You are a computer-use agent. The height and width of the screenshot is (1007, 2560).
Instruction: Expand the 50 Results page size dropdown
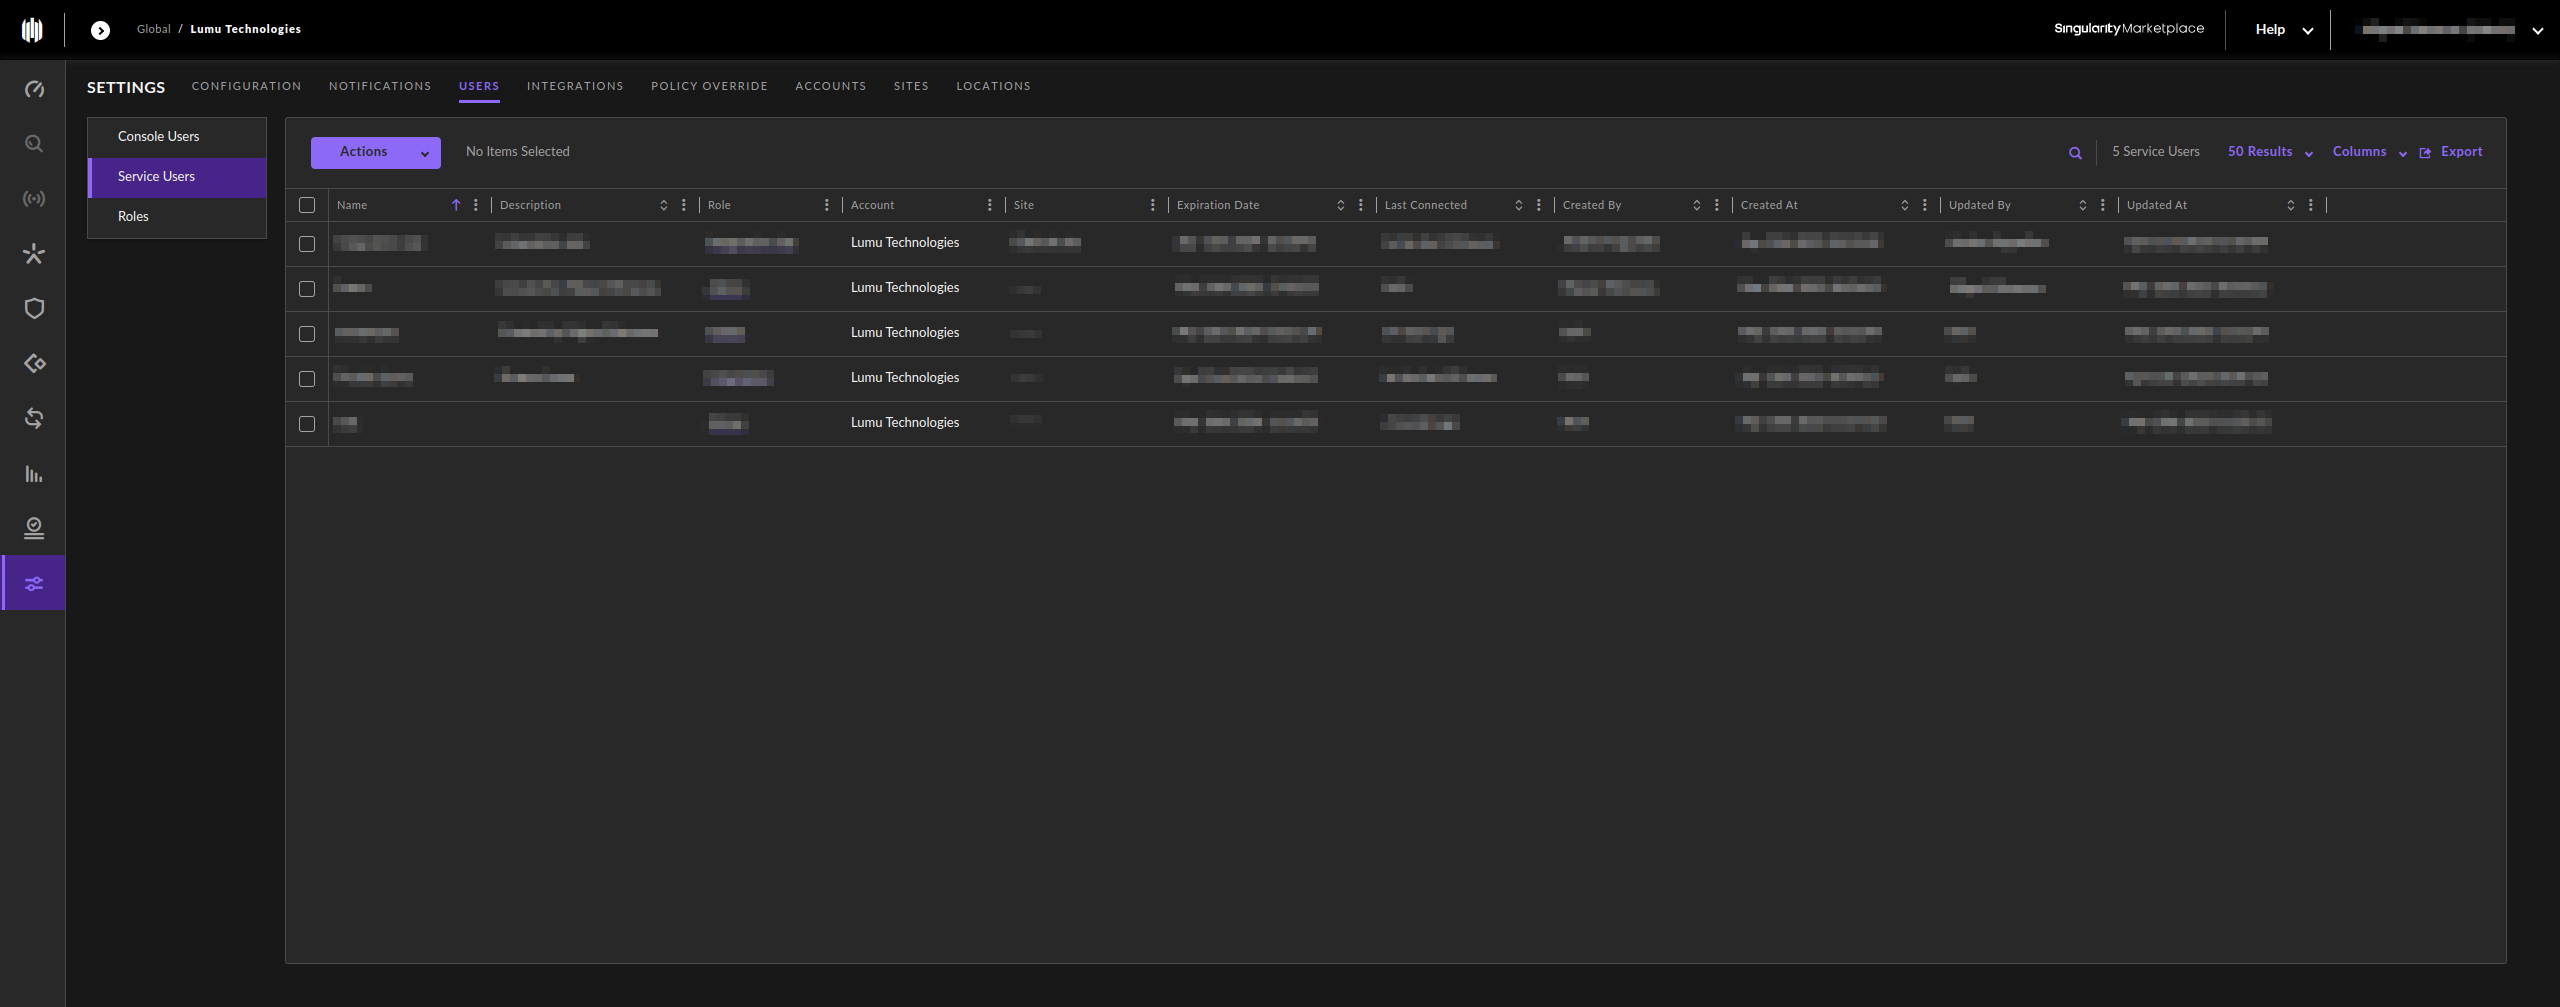[2269, 152]
